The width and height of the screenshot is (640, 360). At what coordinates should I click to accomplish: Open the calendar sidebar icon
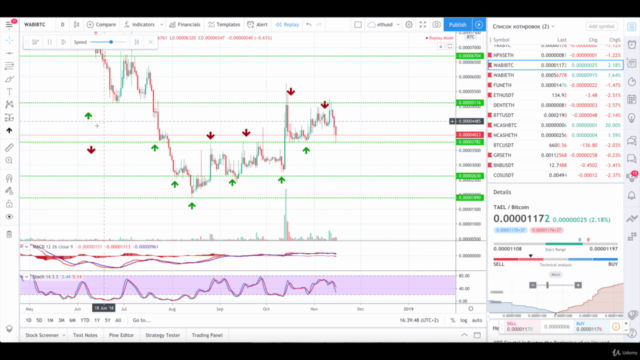tap(632, 99)
